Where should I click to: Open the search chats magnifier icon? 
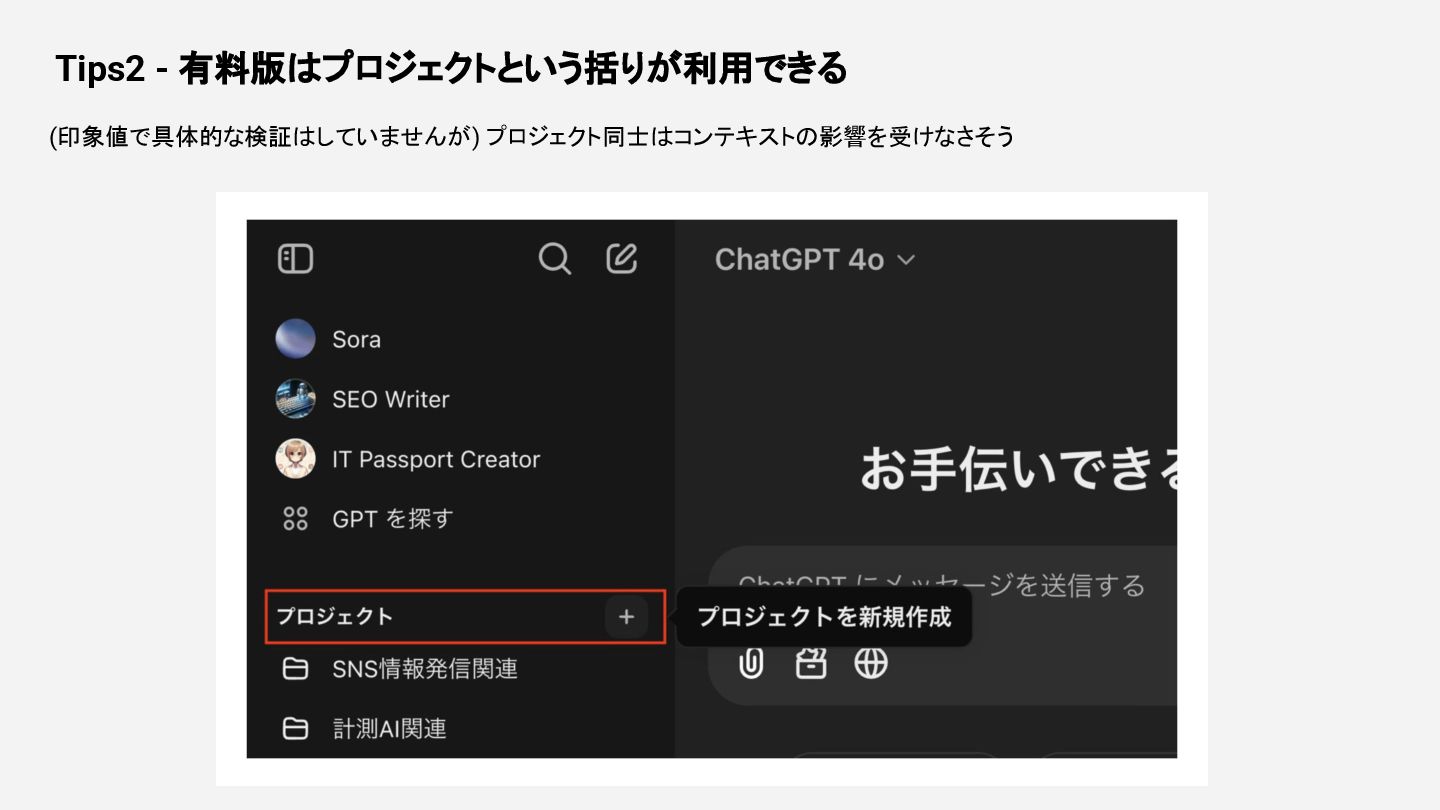(554, 259)
